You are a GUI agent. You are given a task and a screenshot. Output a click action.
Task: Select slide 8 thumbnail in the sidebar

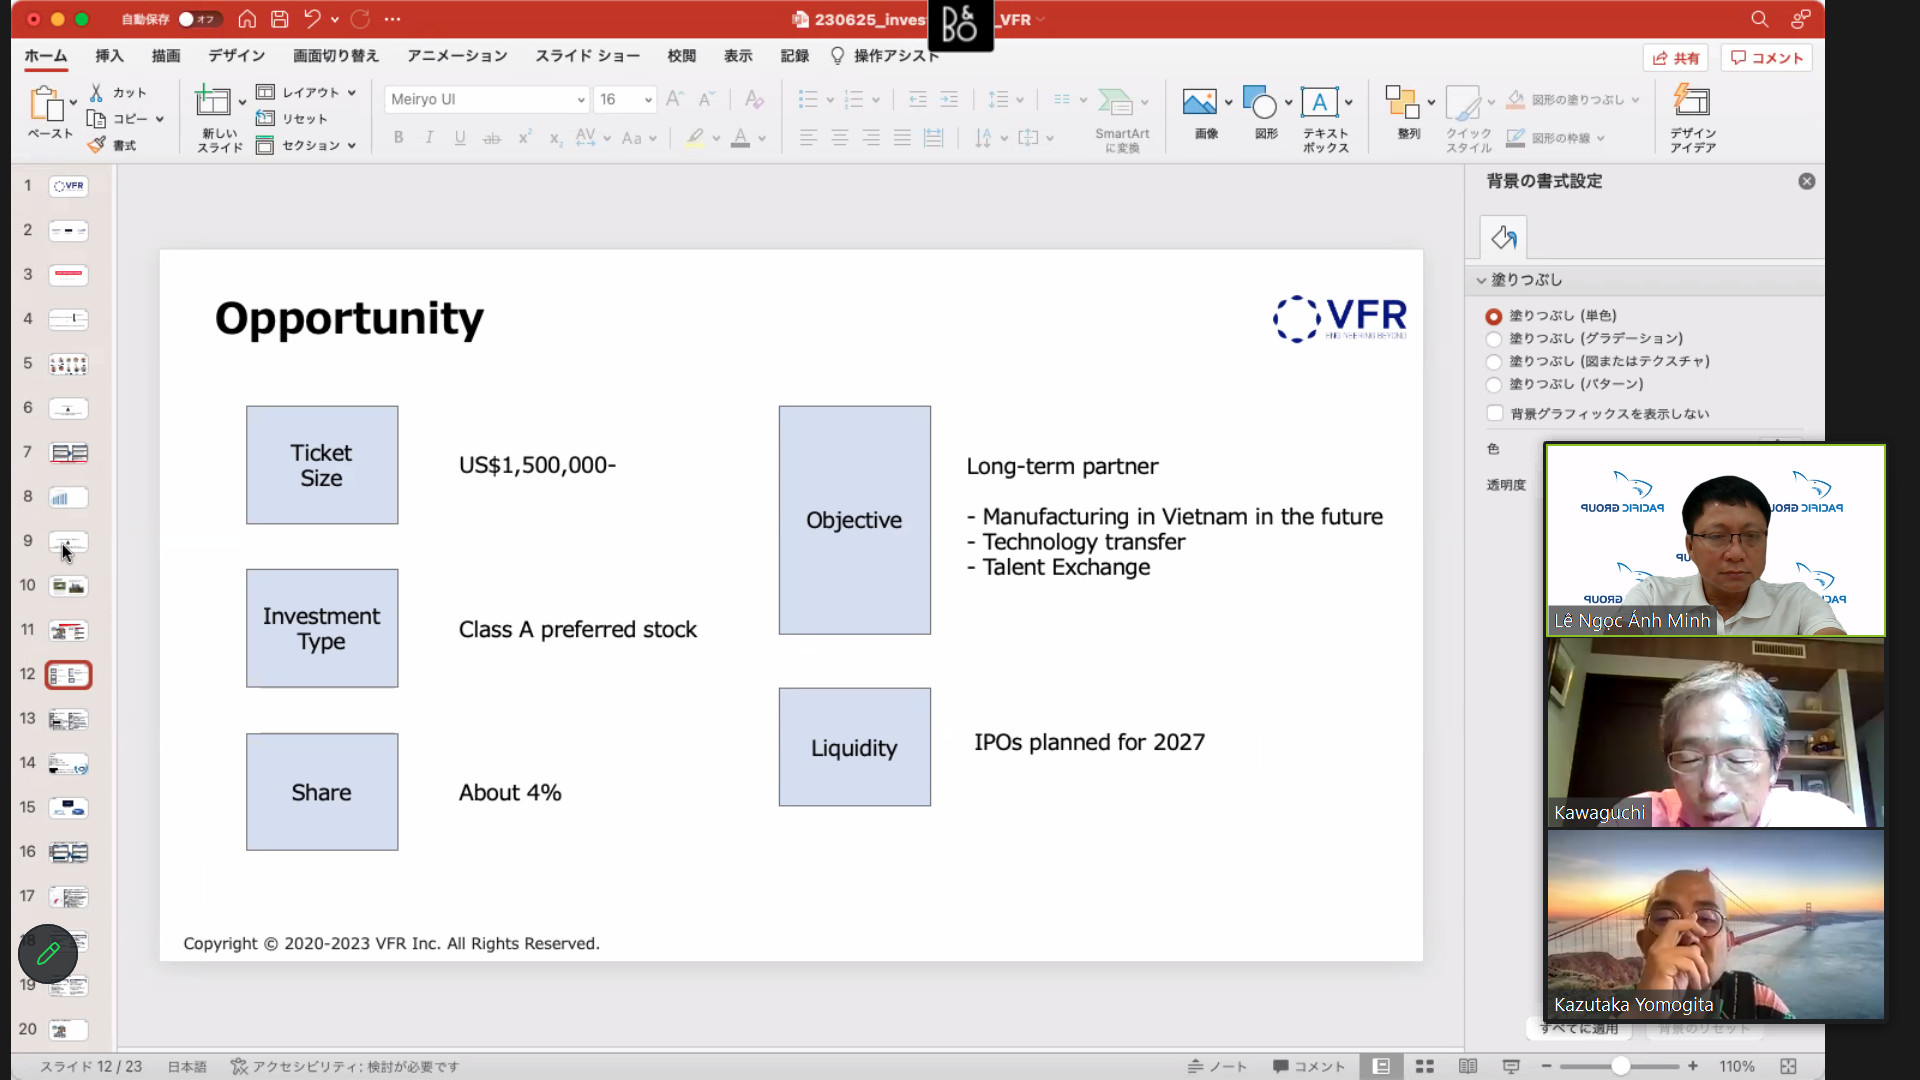point(68,497)
